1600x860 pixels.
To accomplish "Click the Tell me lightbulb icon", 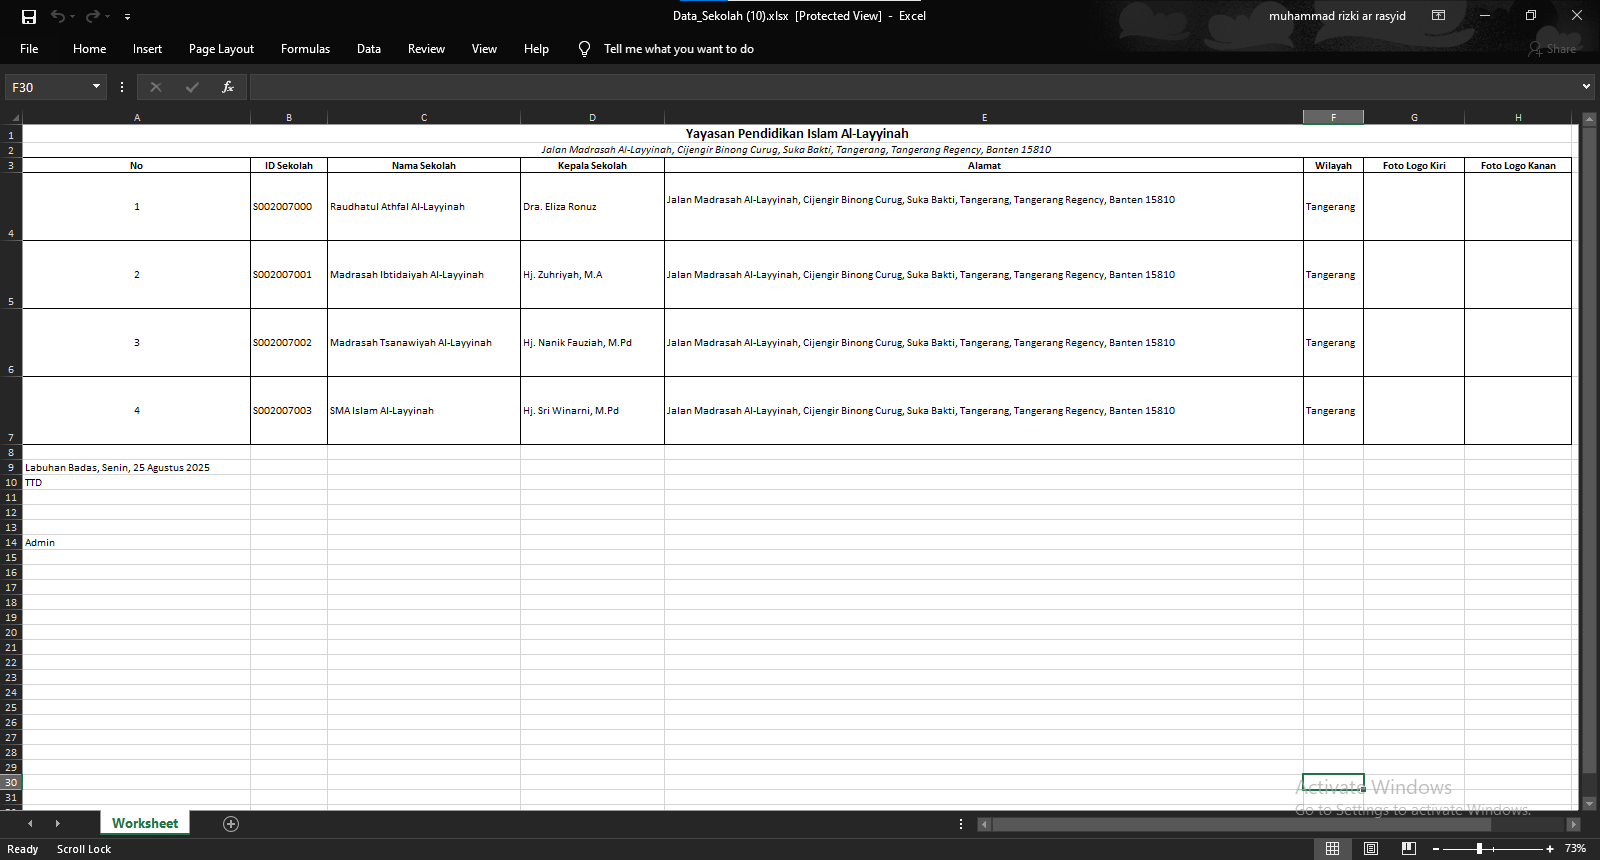I will [584, 49].
